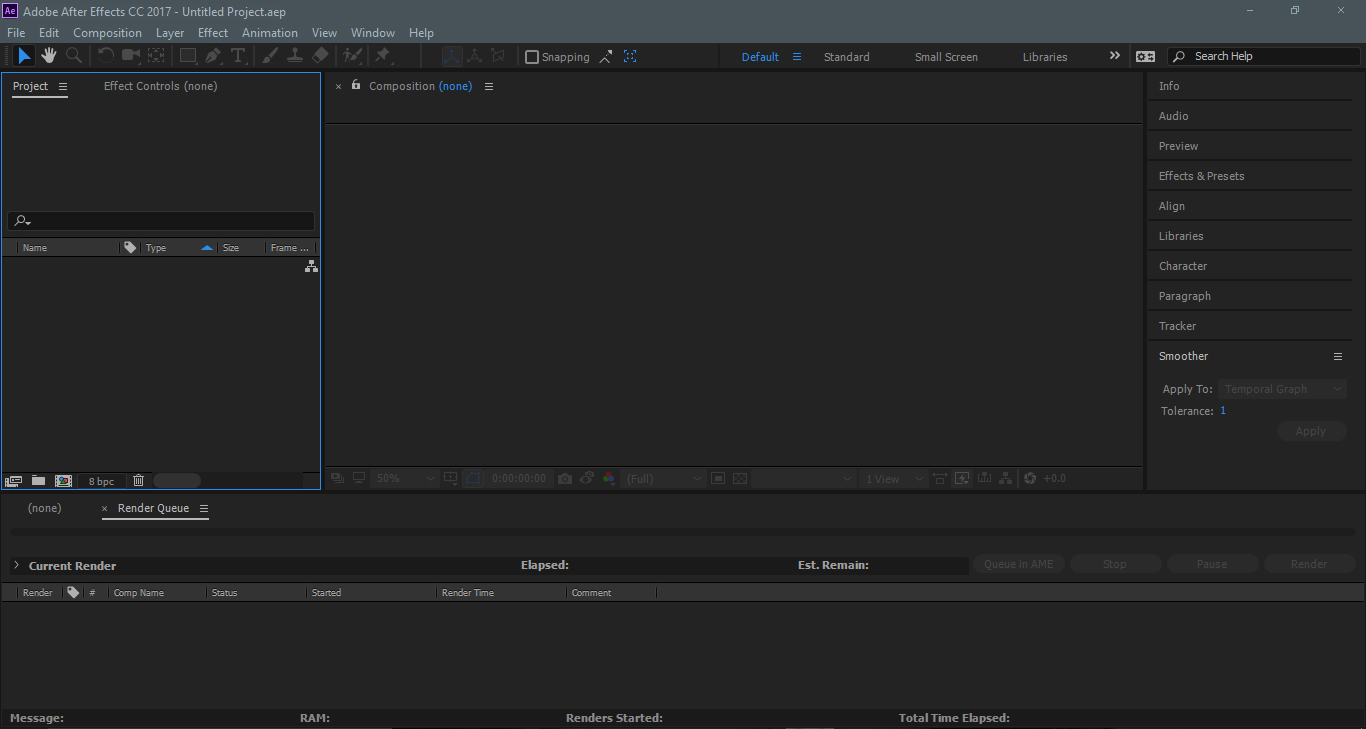Toggle the transparency grid view
The image size is (1366, 729).
[741, 478]
